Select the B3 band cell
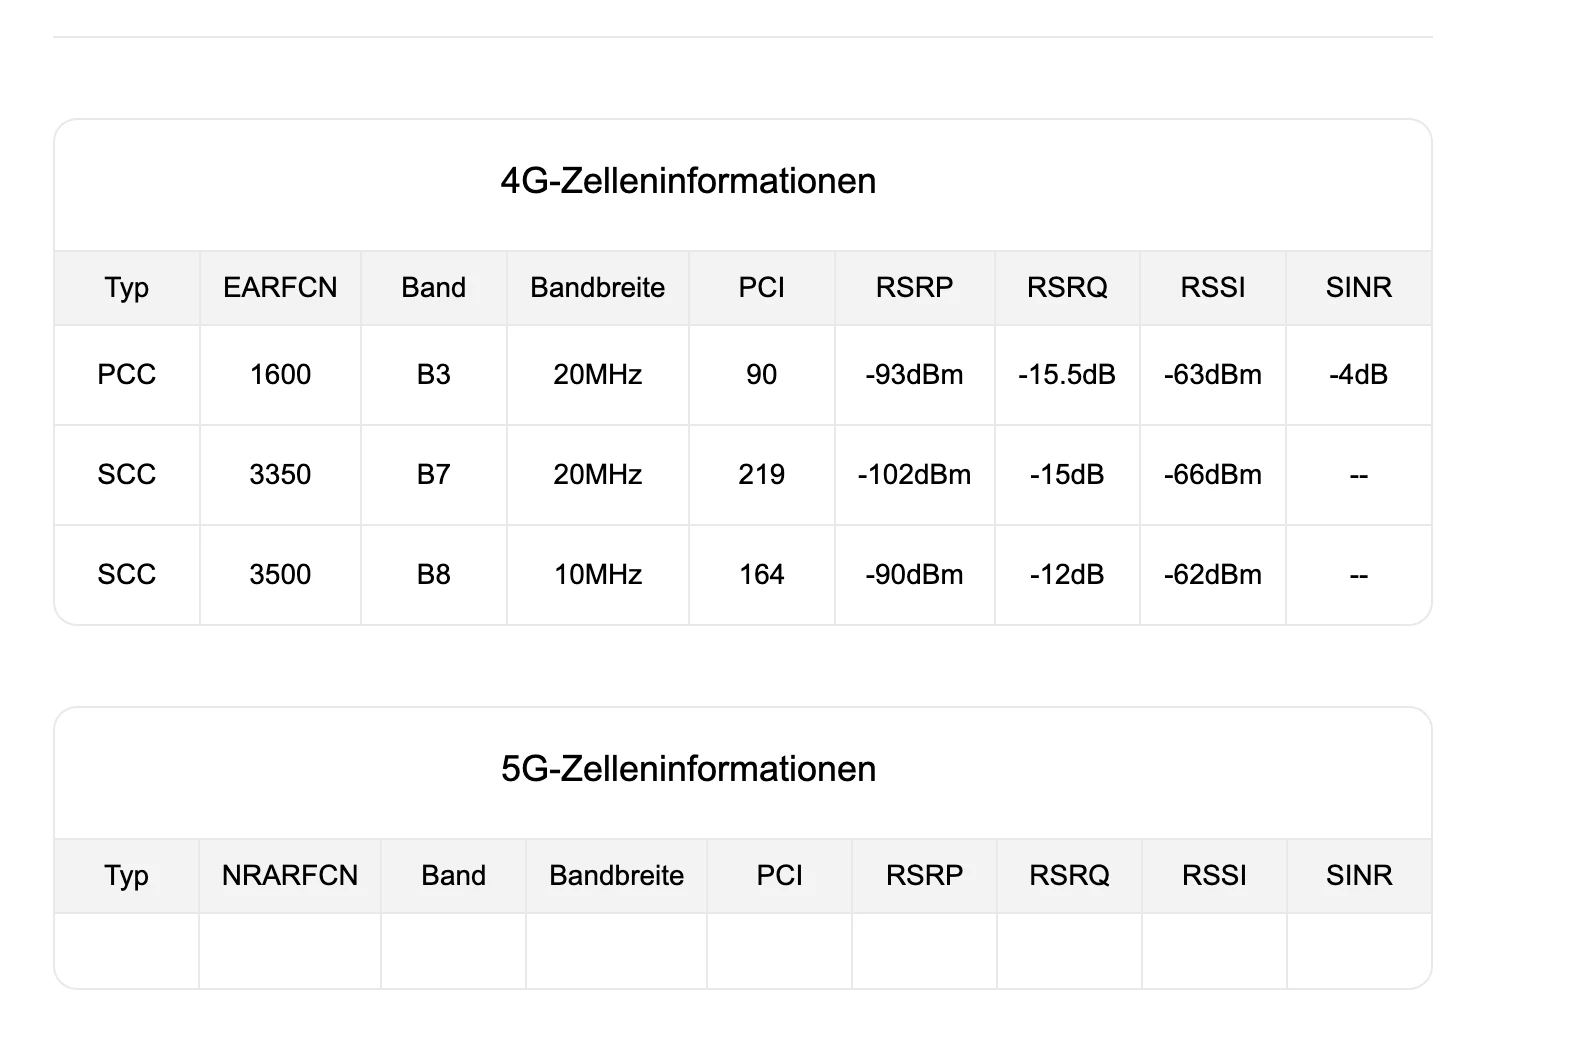The image size is (1579, 1039). [433, 375]
